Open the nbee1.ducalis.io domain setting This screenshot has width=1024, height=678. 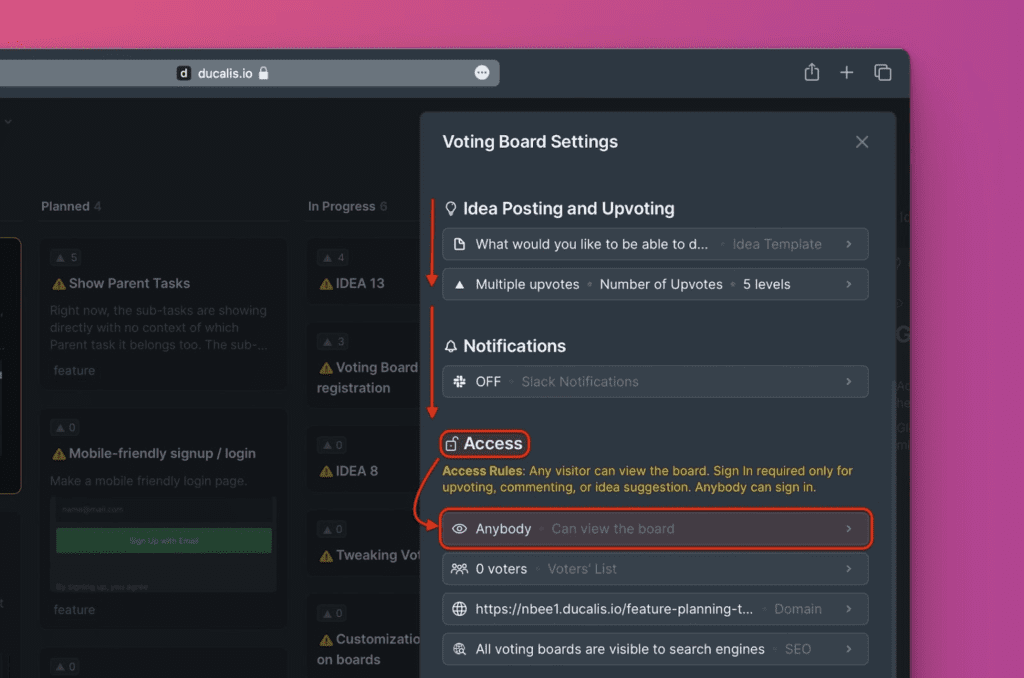655,609
